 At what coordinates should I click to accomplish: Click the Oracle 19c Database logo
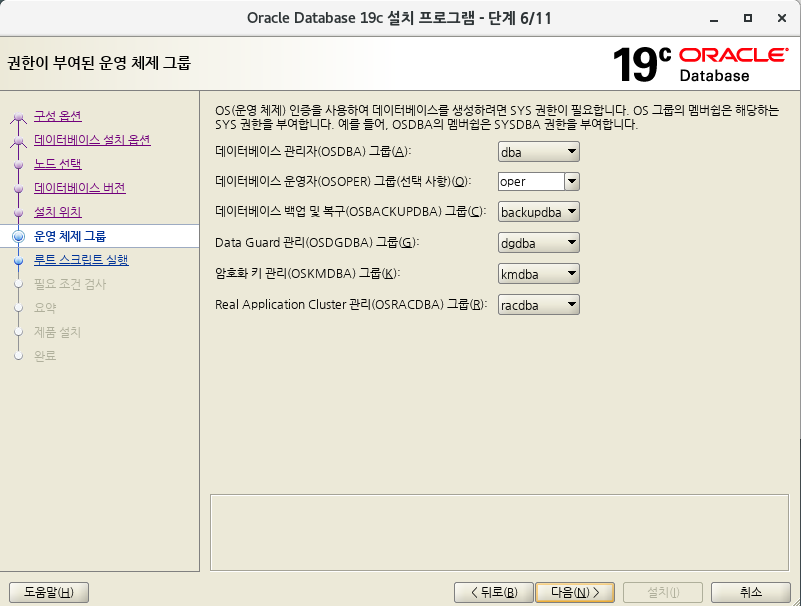700,64
